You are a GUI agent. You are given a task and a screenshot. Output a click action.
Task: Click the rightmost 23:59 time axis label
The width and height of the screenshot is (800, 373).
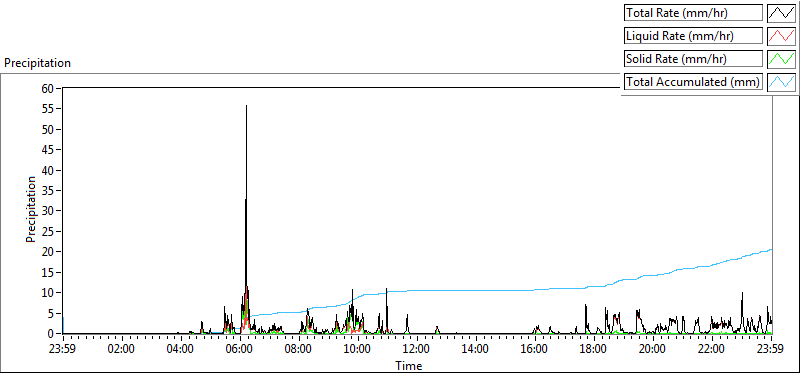pos(771,350)
